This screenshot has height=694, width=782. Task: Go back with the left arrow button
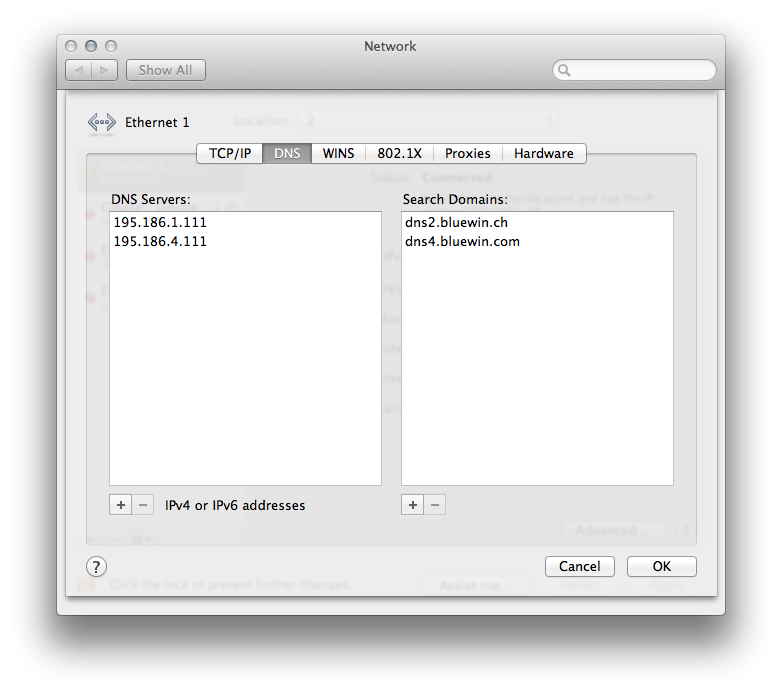[x=79, y=70]
